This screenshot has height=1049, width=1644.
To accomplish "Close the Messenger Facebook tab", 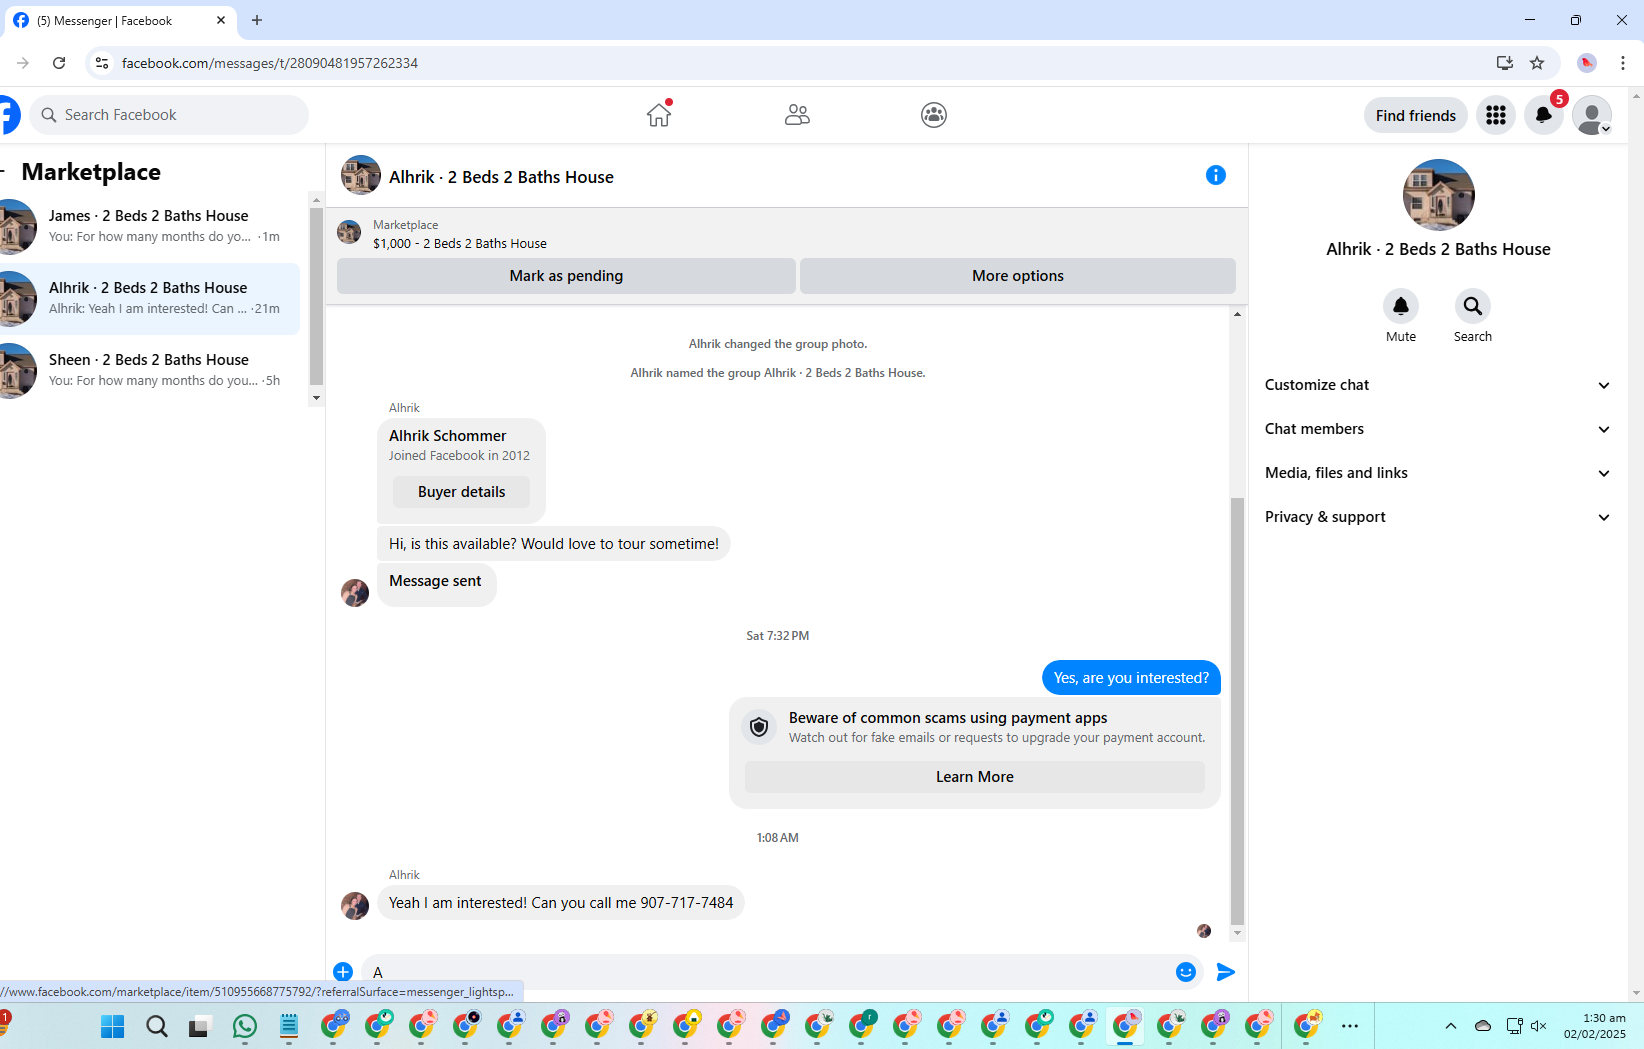I will point(221,20).
